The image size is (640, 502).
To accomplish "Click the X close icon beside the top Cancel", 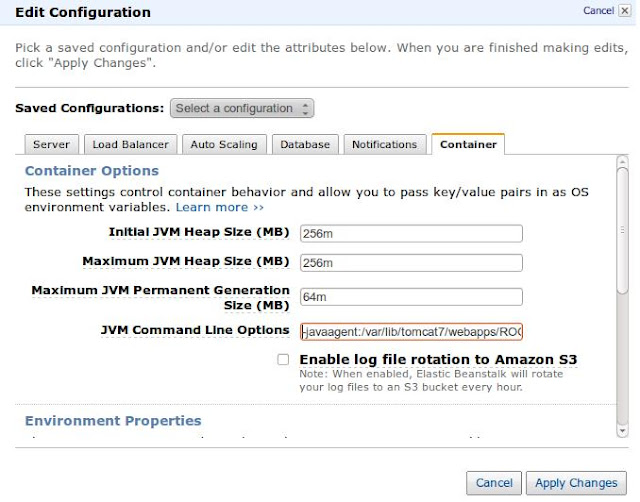I will point(629,11).
